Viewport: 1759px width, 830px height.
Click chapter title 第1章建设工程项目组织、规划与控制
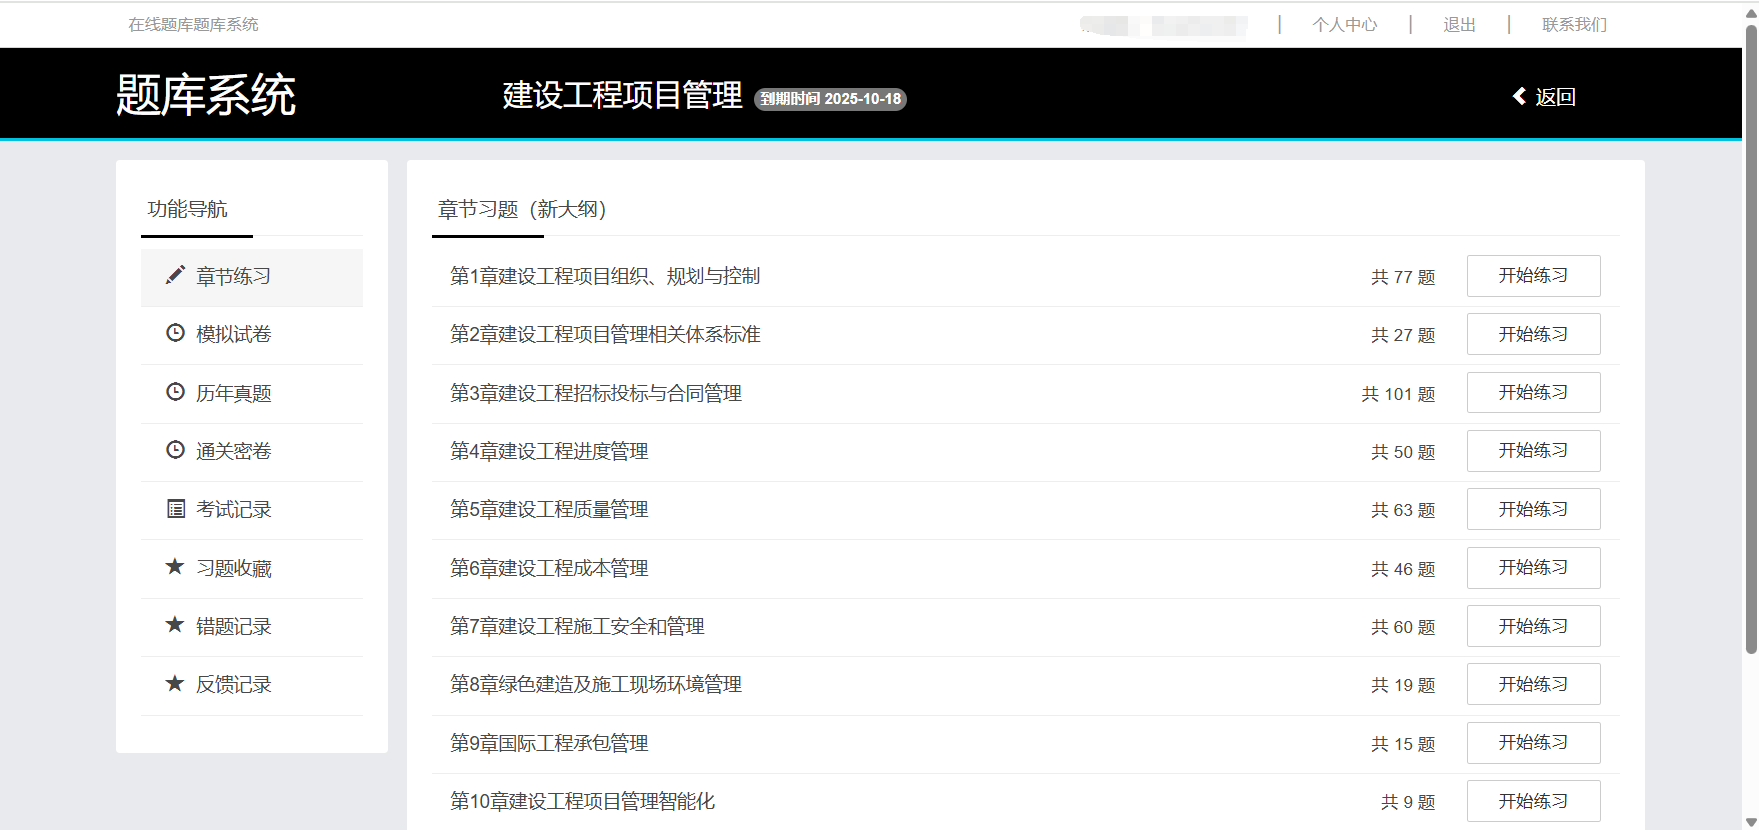(605, 276)
